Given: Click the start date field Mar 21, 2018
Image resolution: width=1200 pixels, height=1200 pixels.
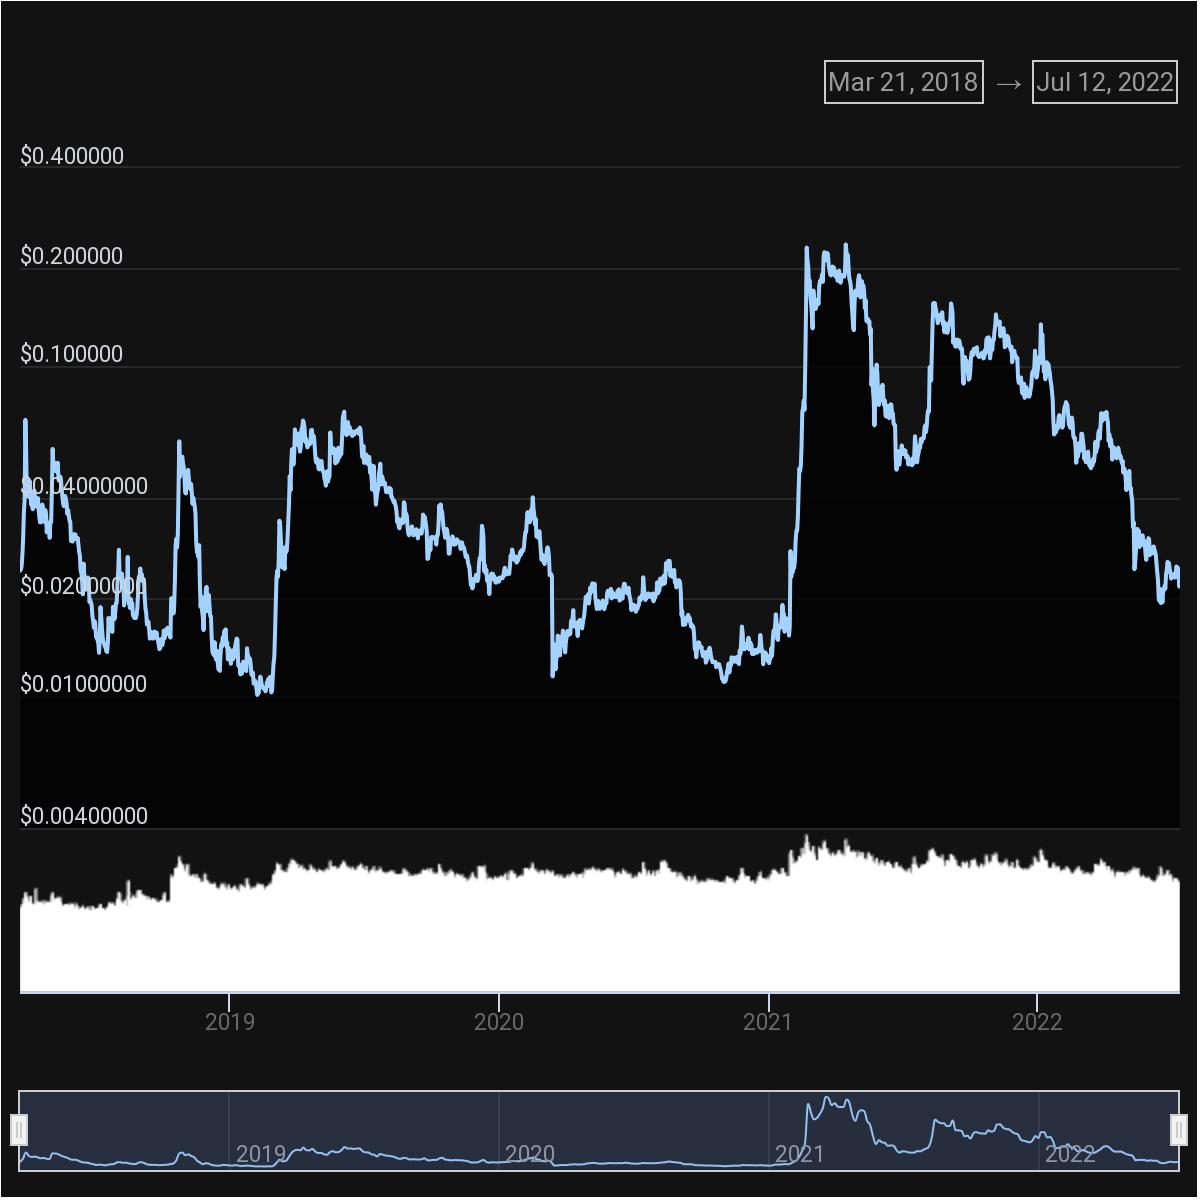Looking at the screenshot, I should [904, 82].
